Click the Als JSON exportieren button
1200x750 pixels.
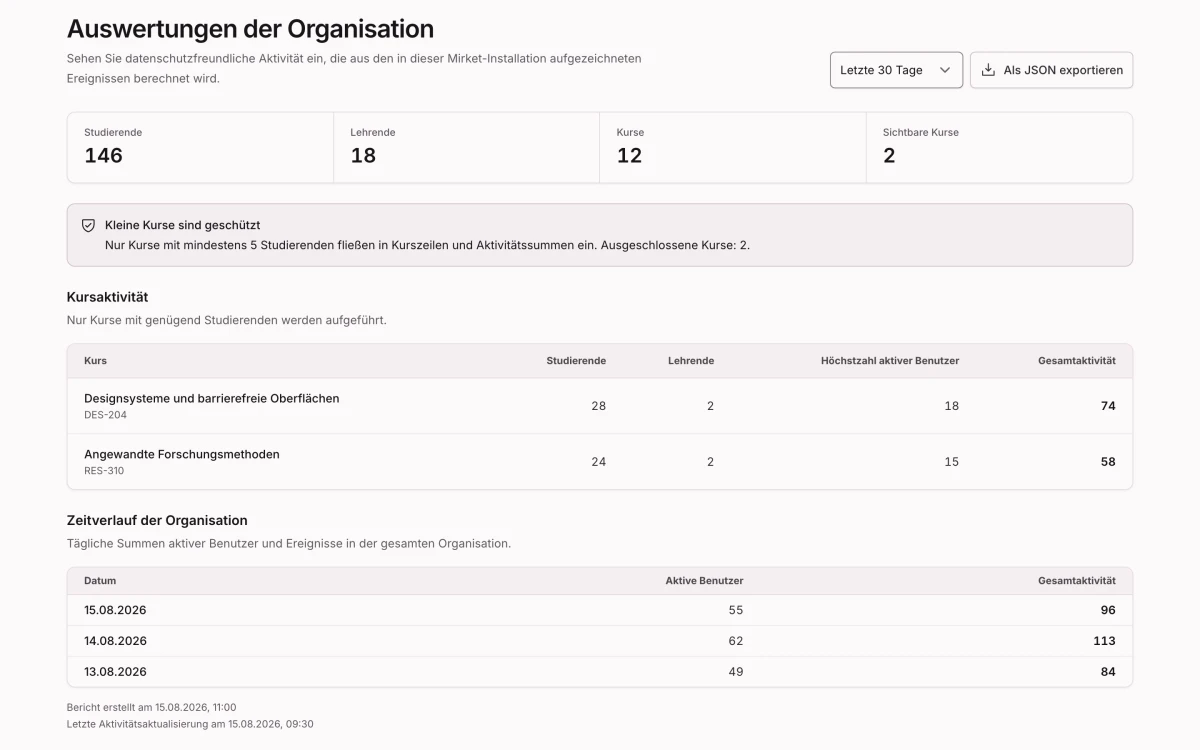point(1051,70)
